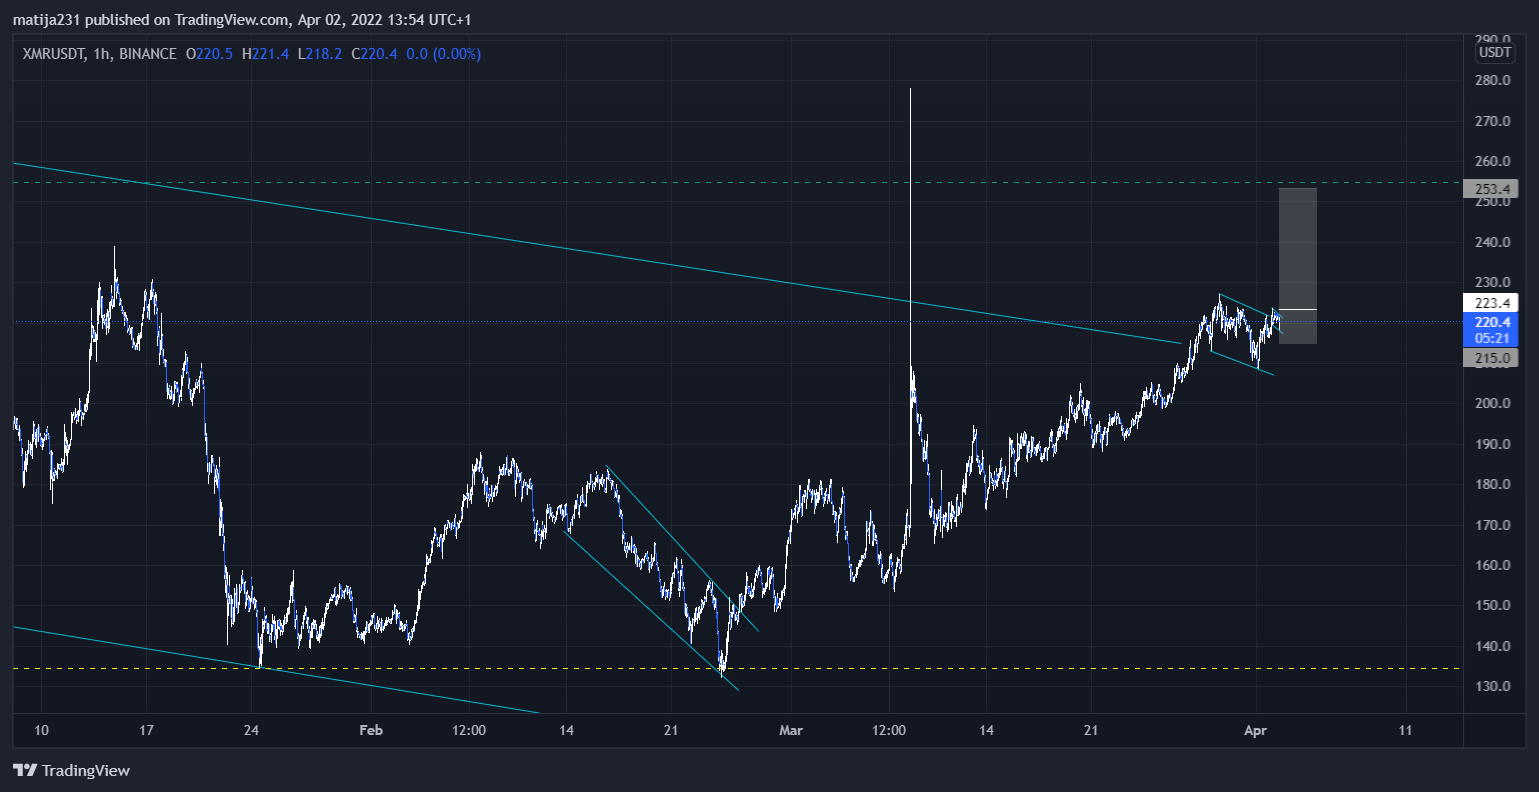Screen dimensions: 1539x792
Task: Click the '17' date label on the time axis
Action: click(x=146, y=730)
